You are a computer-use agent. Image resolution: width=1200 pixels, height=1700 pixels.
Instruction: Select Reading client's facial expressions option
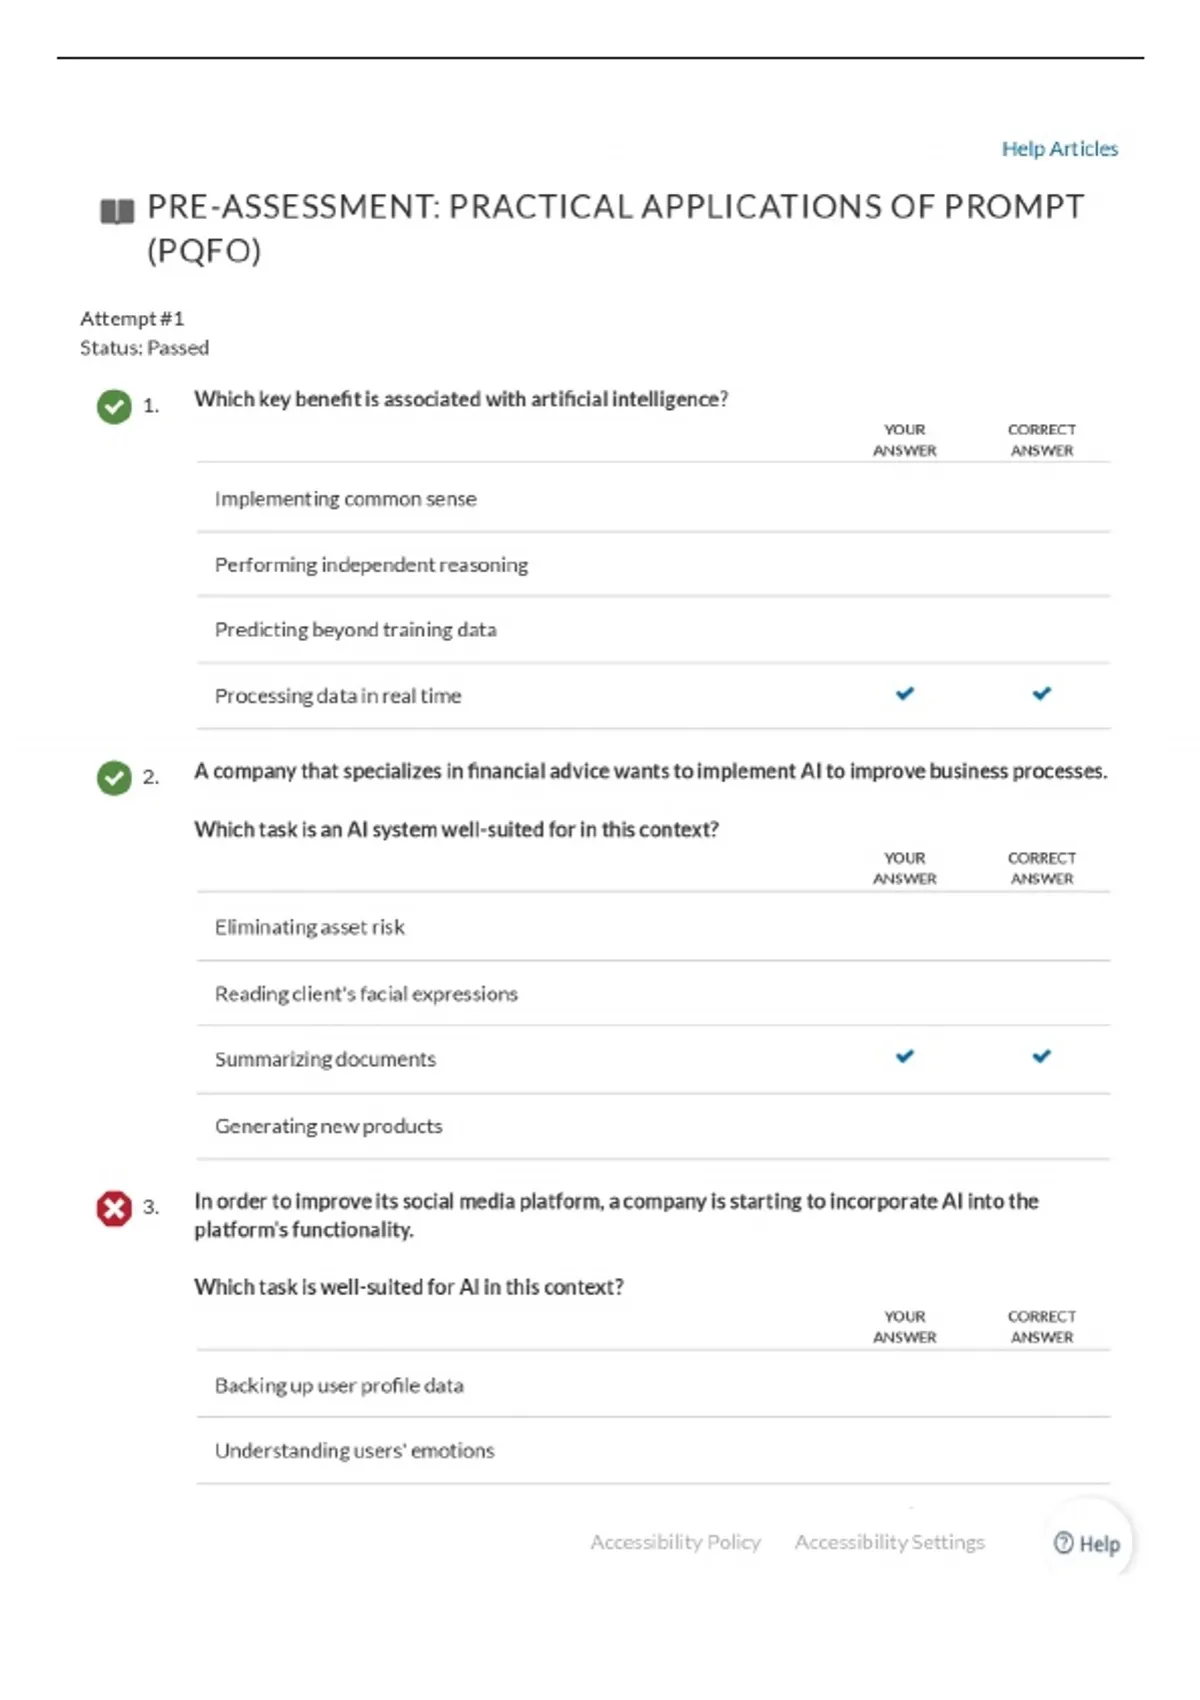653,994
